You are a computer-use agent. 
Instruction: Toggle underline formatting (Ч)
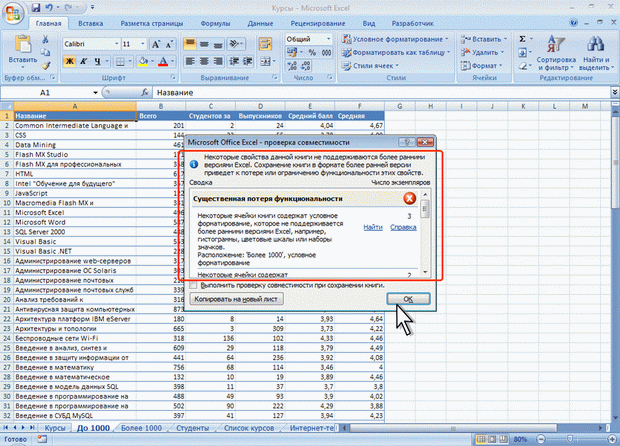(x=97, y=61)
